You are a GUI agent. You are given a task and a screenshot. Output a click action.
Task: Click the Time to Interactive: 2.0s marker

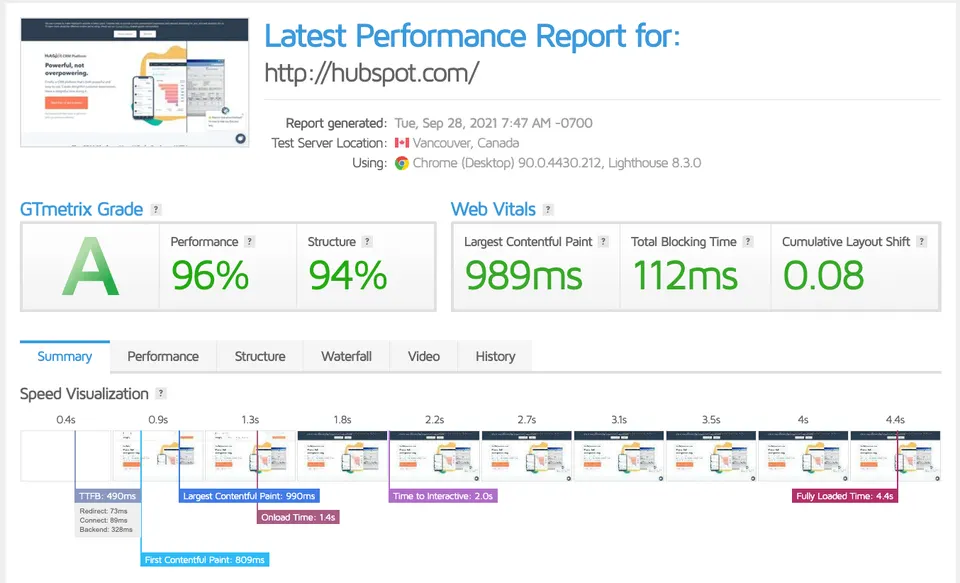[x=443, y=496]
